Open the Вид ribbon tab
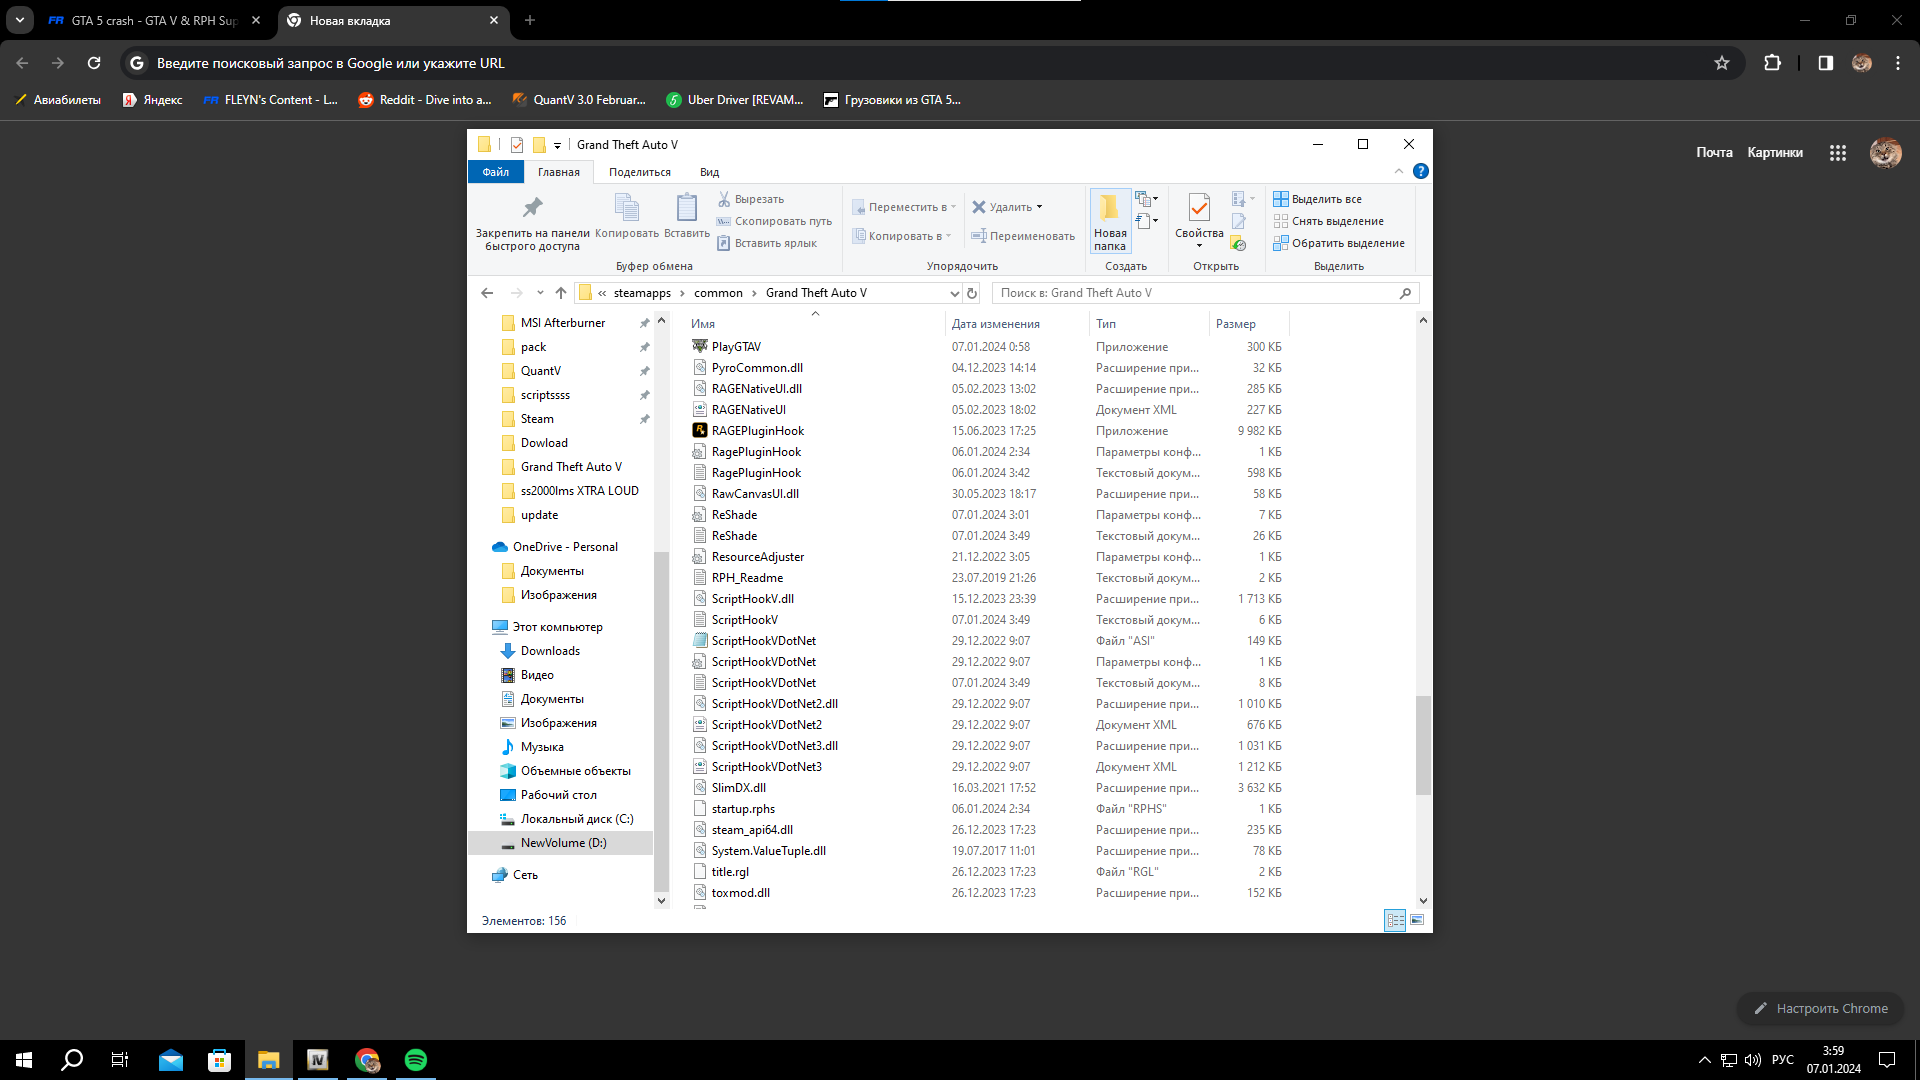 (x=709, y=172)
